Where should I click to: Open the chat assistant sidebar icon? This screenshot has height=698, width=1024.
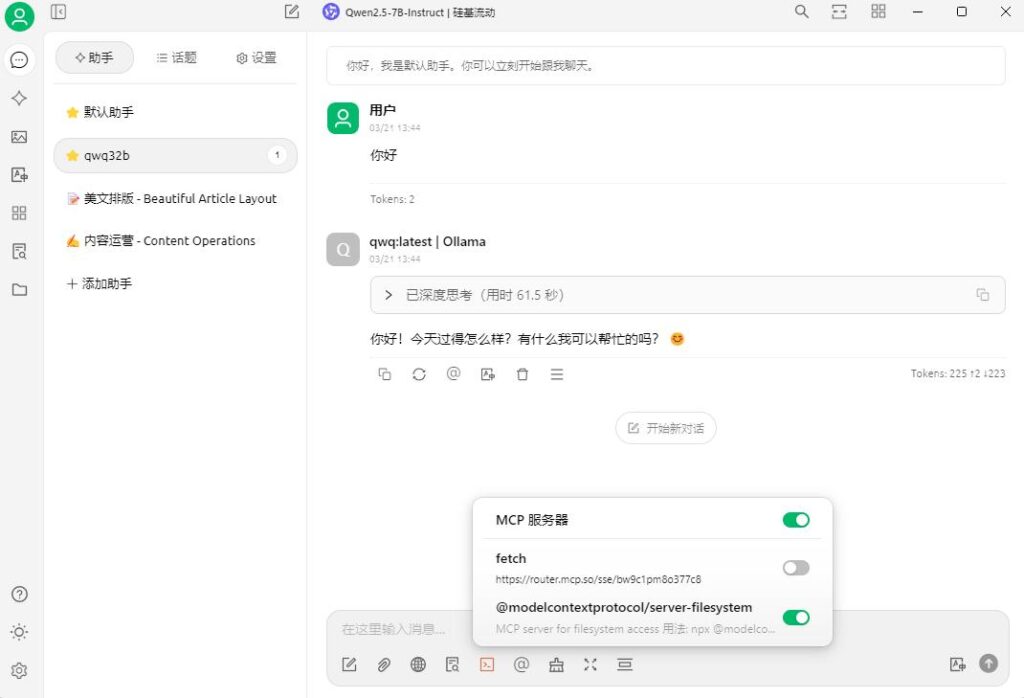click(20, 60)
